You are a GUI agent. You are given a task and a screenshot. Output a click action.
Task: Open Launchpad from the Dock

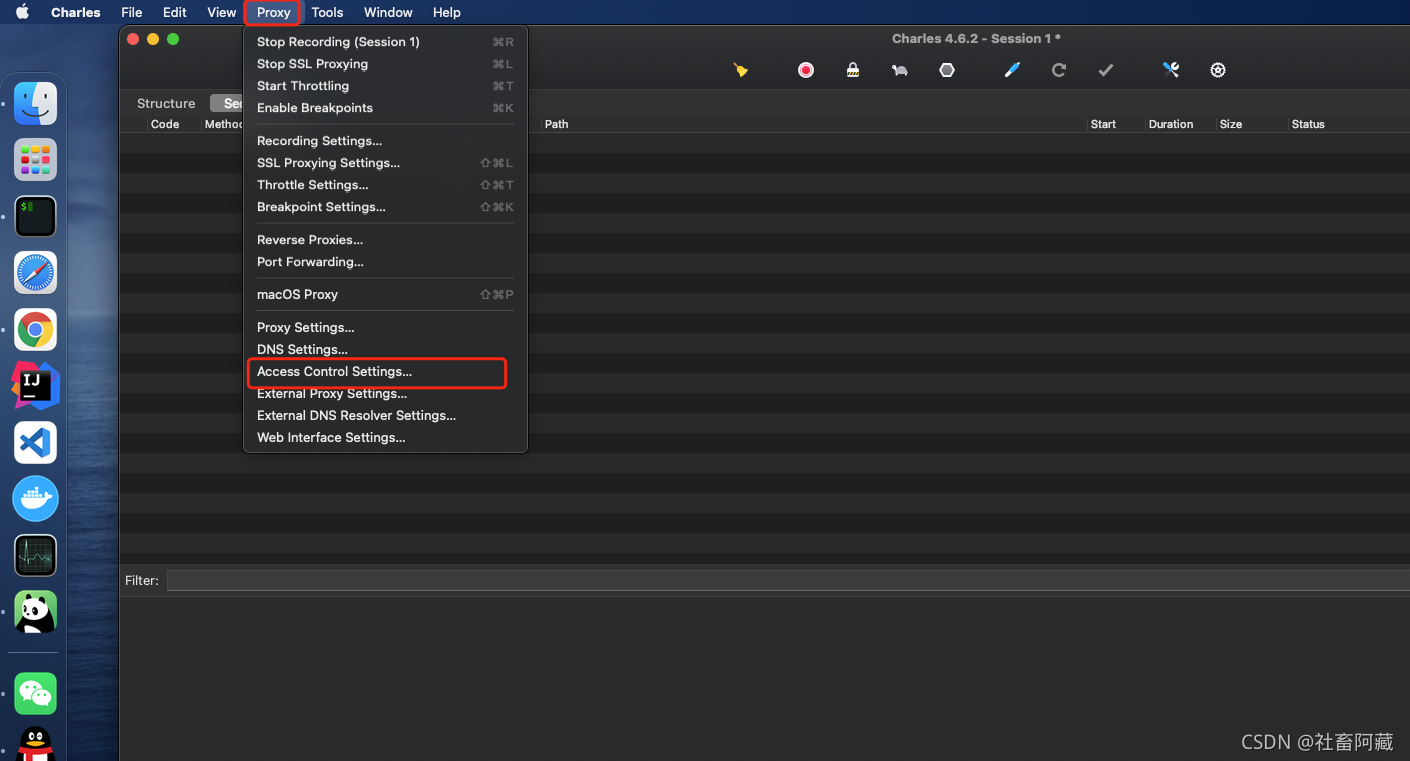click(x=35, y=160)
